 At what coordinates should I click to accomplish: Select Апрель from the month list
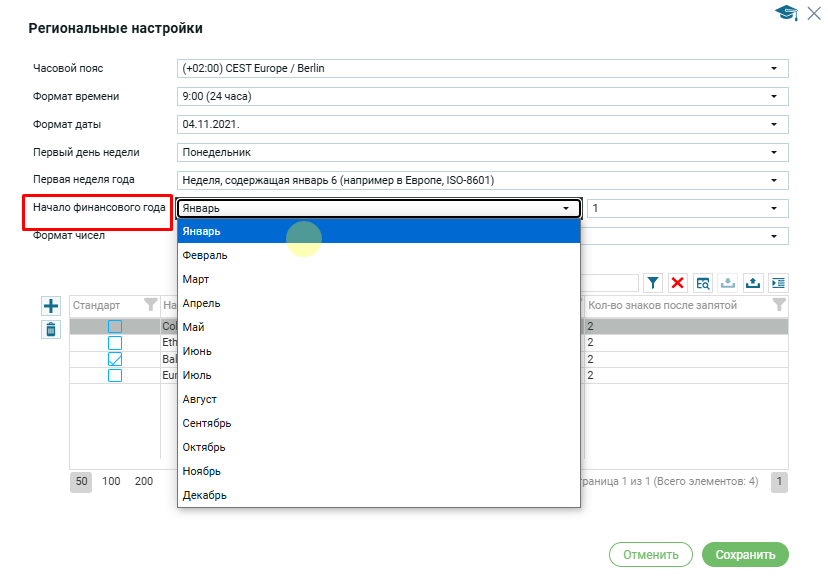pyautogui.click(x=202, y=303)
